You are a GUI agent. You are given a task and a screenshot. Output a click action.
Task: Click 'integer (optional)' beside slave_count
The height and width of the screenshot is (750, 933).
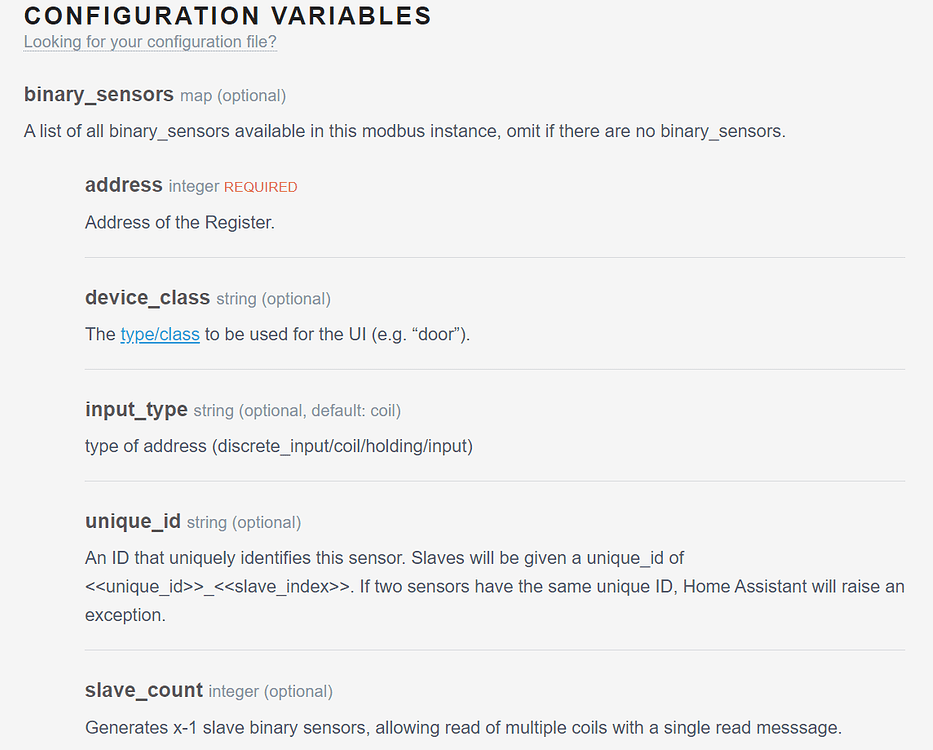pos(271,692)
